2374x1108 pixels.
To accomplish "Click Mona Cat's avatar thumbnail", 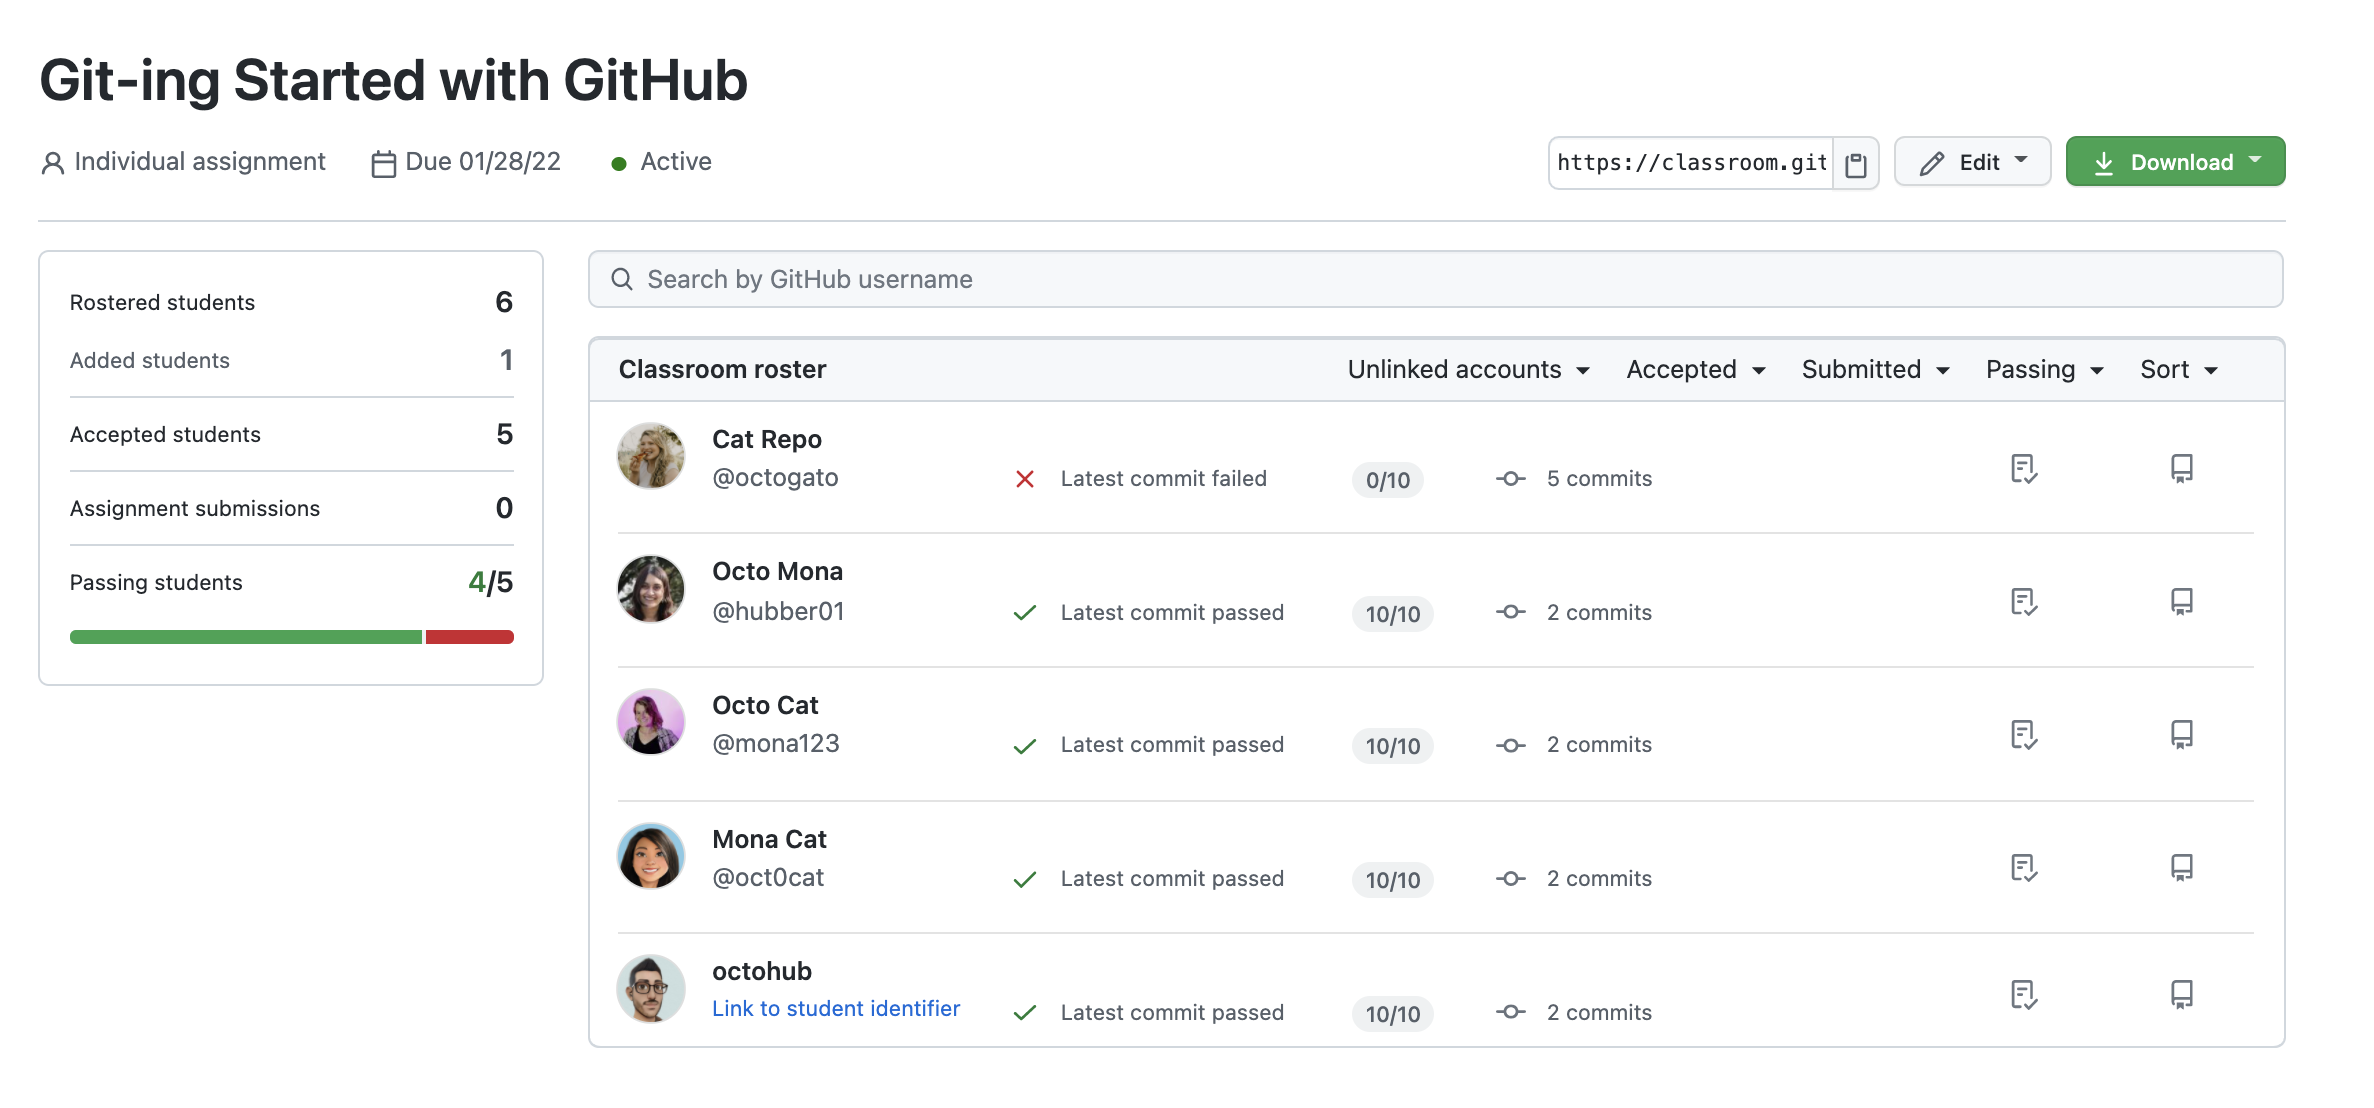I will point(651,856).
